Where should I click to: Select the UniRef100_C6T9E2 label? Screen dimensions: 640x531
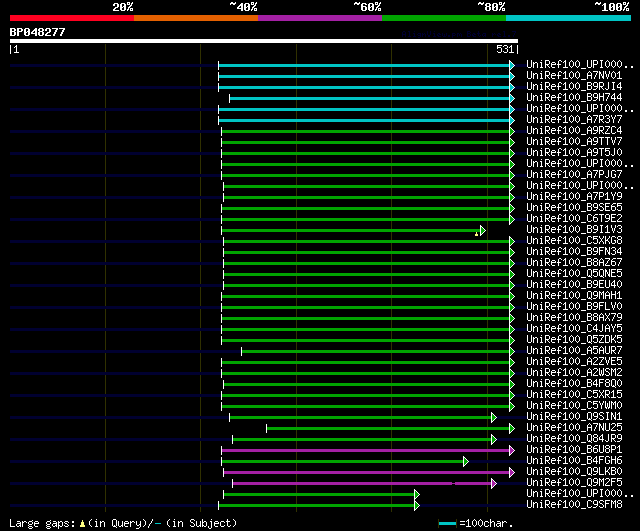point(574,219)
